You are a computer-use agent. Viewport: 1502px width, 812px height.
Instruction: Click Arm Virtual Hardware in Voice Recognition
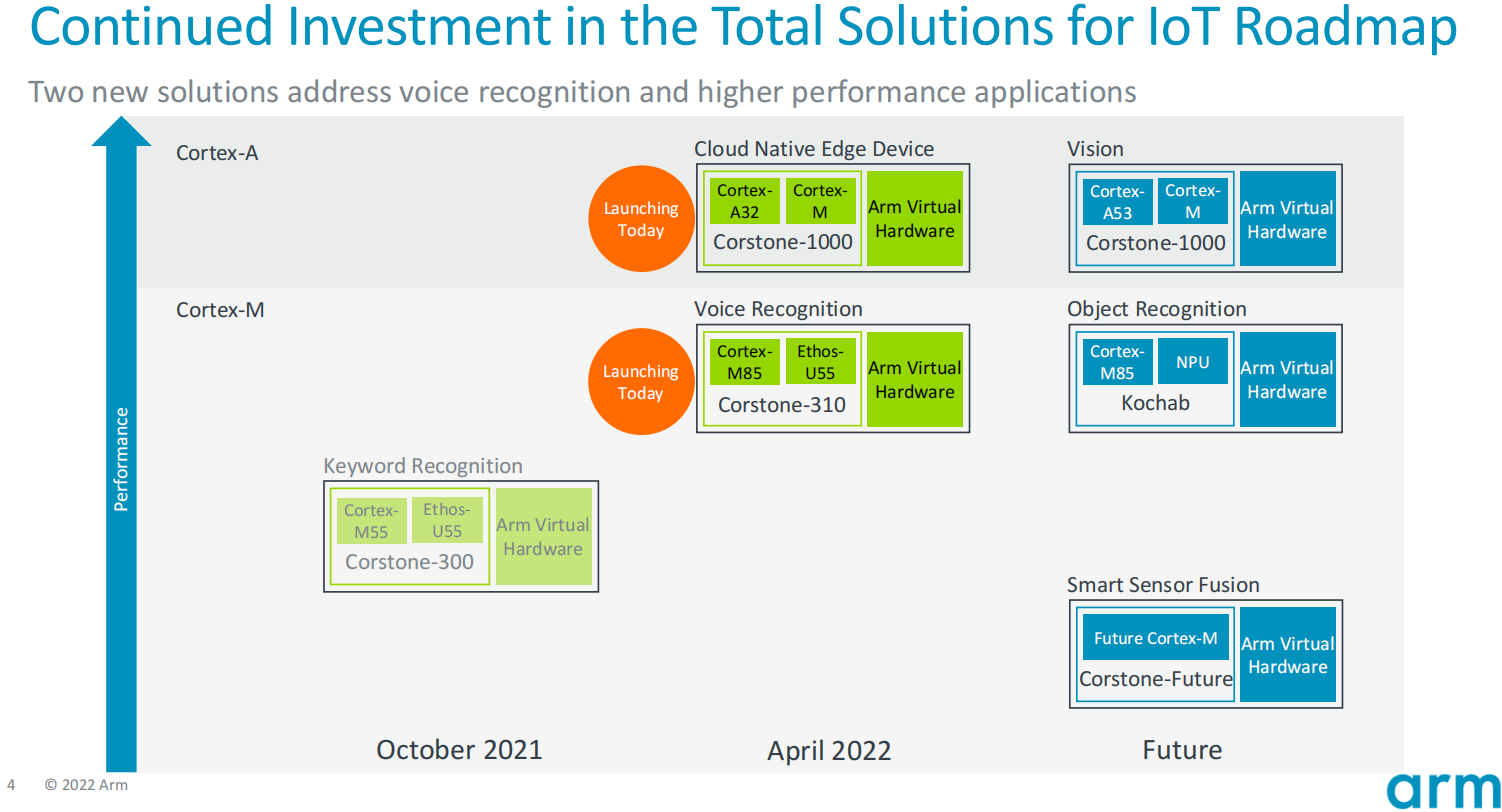pyautogui.click(x=914, y=380)
